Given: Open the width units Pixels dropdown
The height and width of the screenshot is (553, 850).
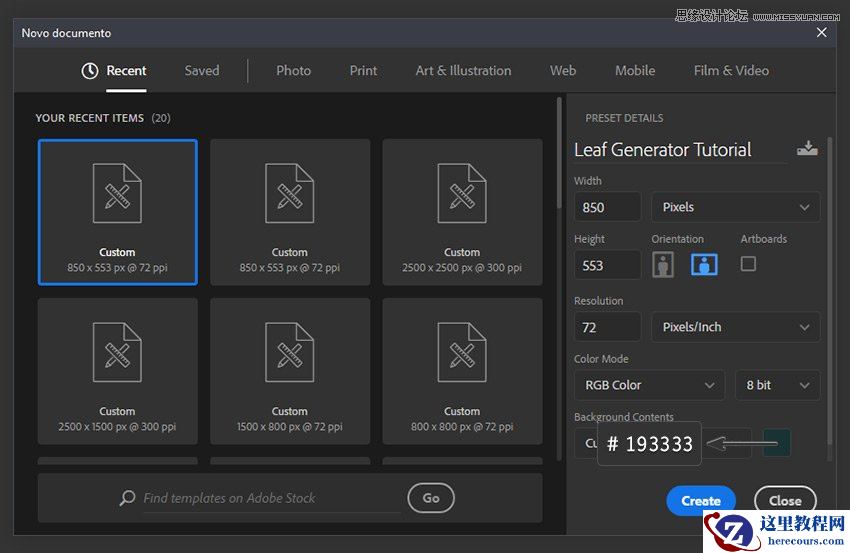Looking at the screenshot, I should tap(735, 207).
